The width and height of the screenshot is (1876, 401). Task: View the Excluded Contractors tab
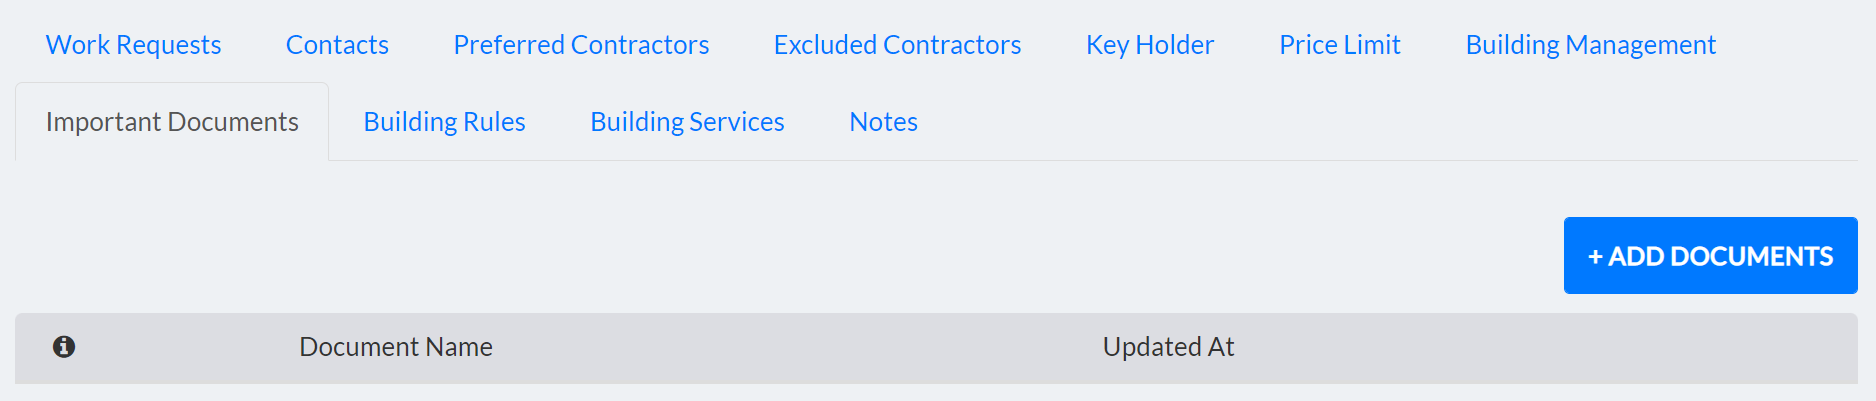[x=897, y=45]
